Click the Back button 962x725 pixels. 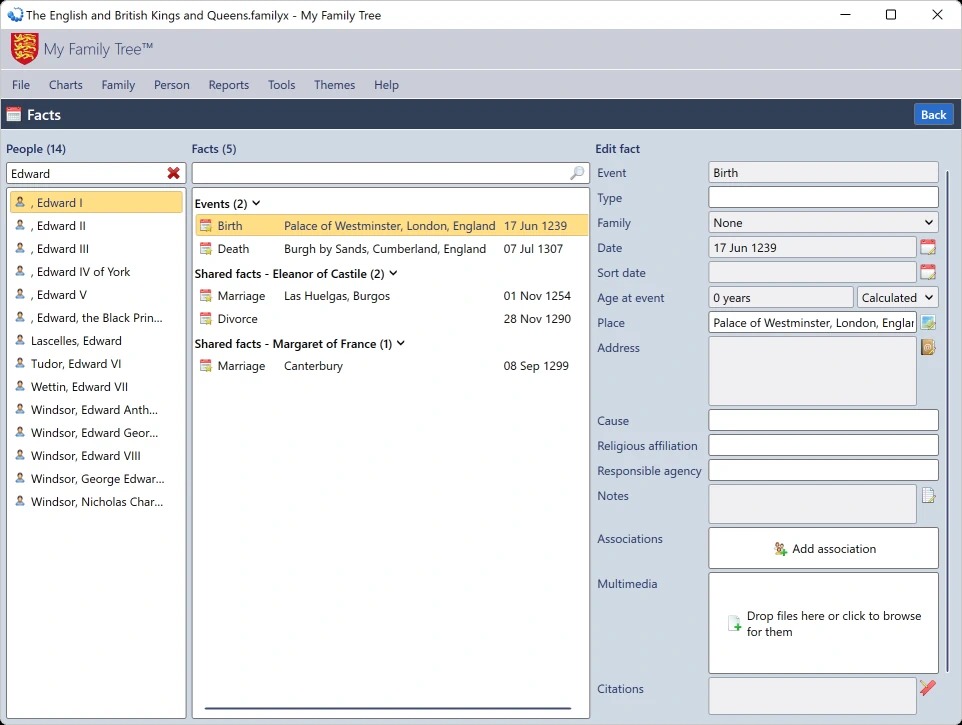(x=933, y=115)
